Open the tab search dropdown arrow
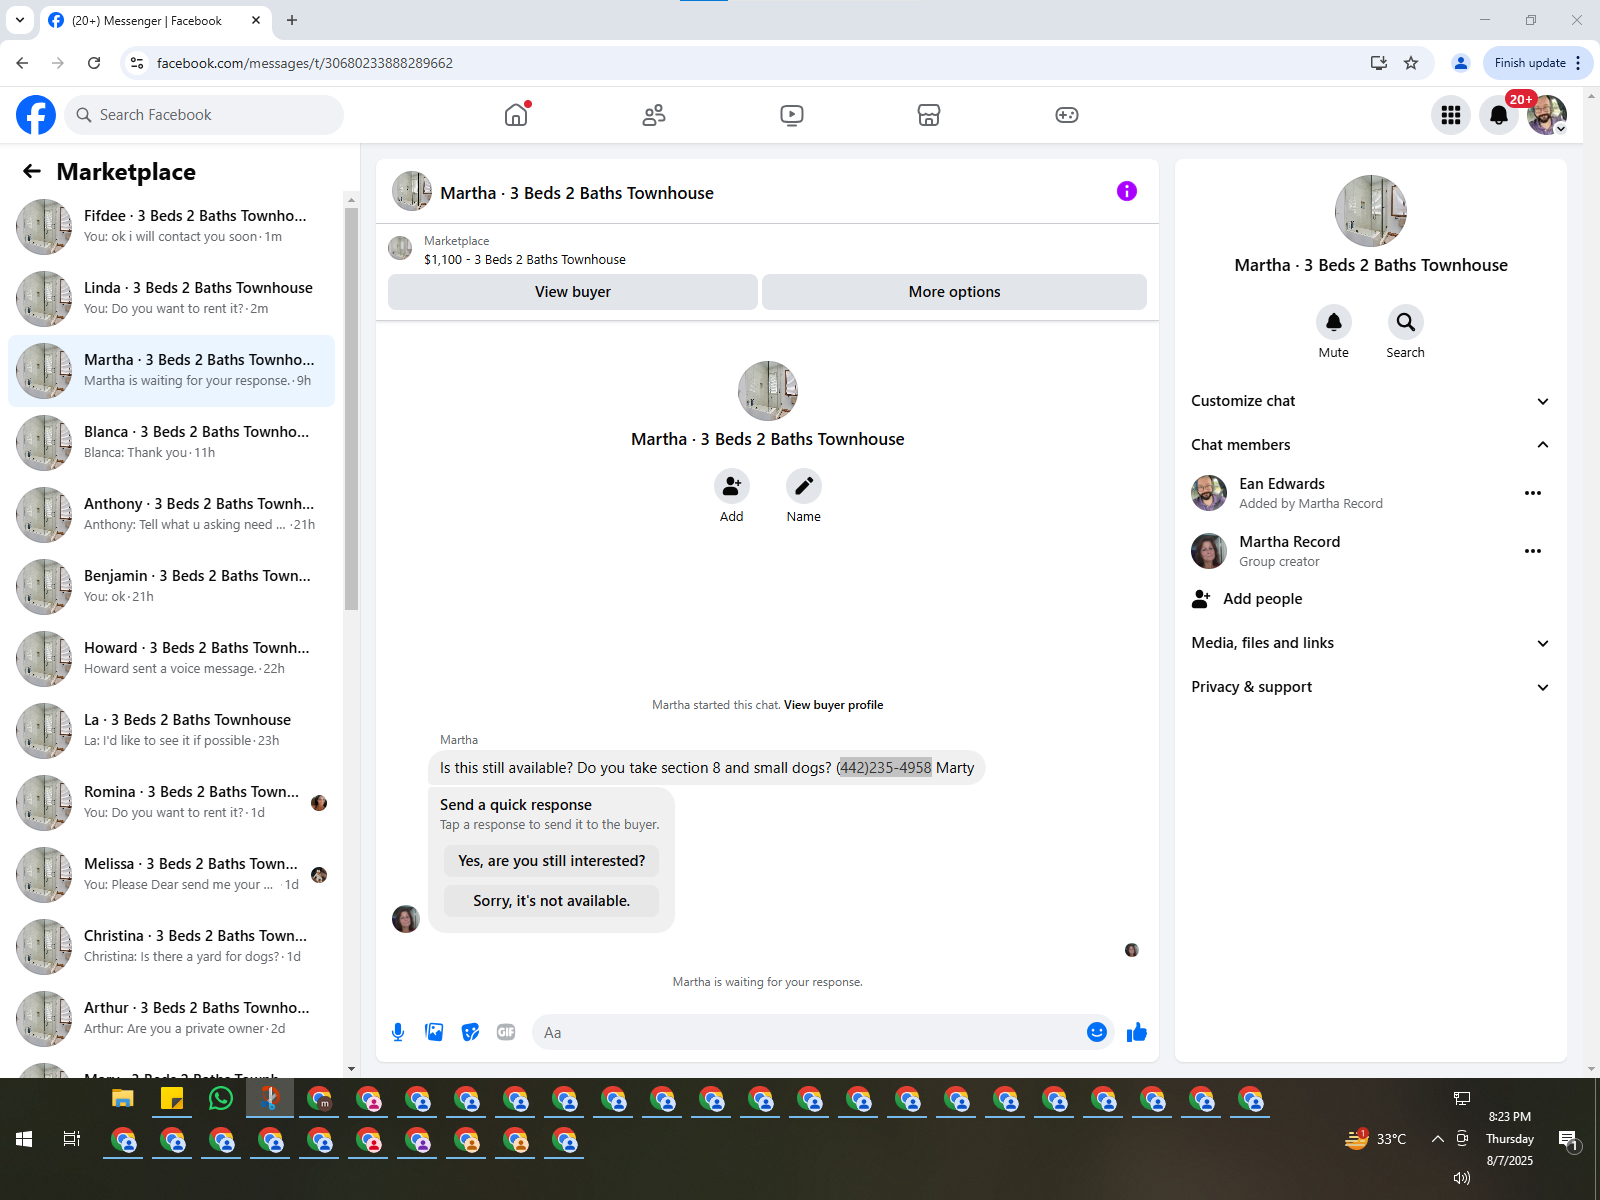1600x1200 pixels. click(x=20, y=20)
